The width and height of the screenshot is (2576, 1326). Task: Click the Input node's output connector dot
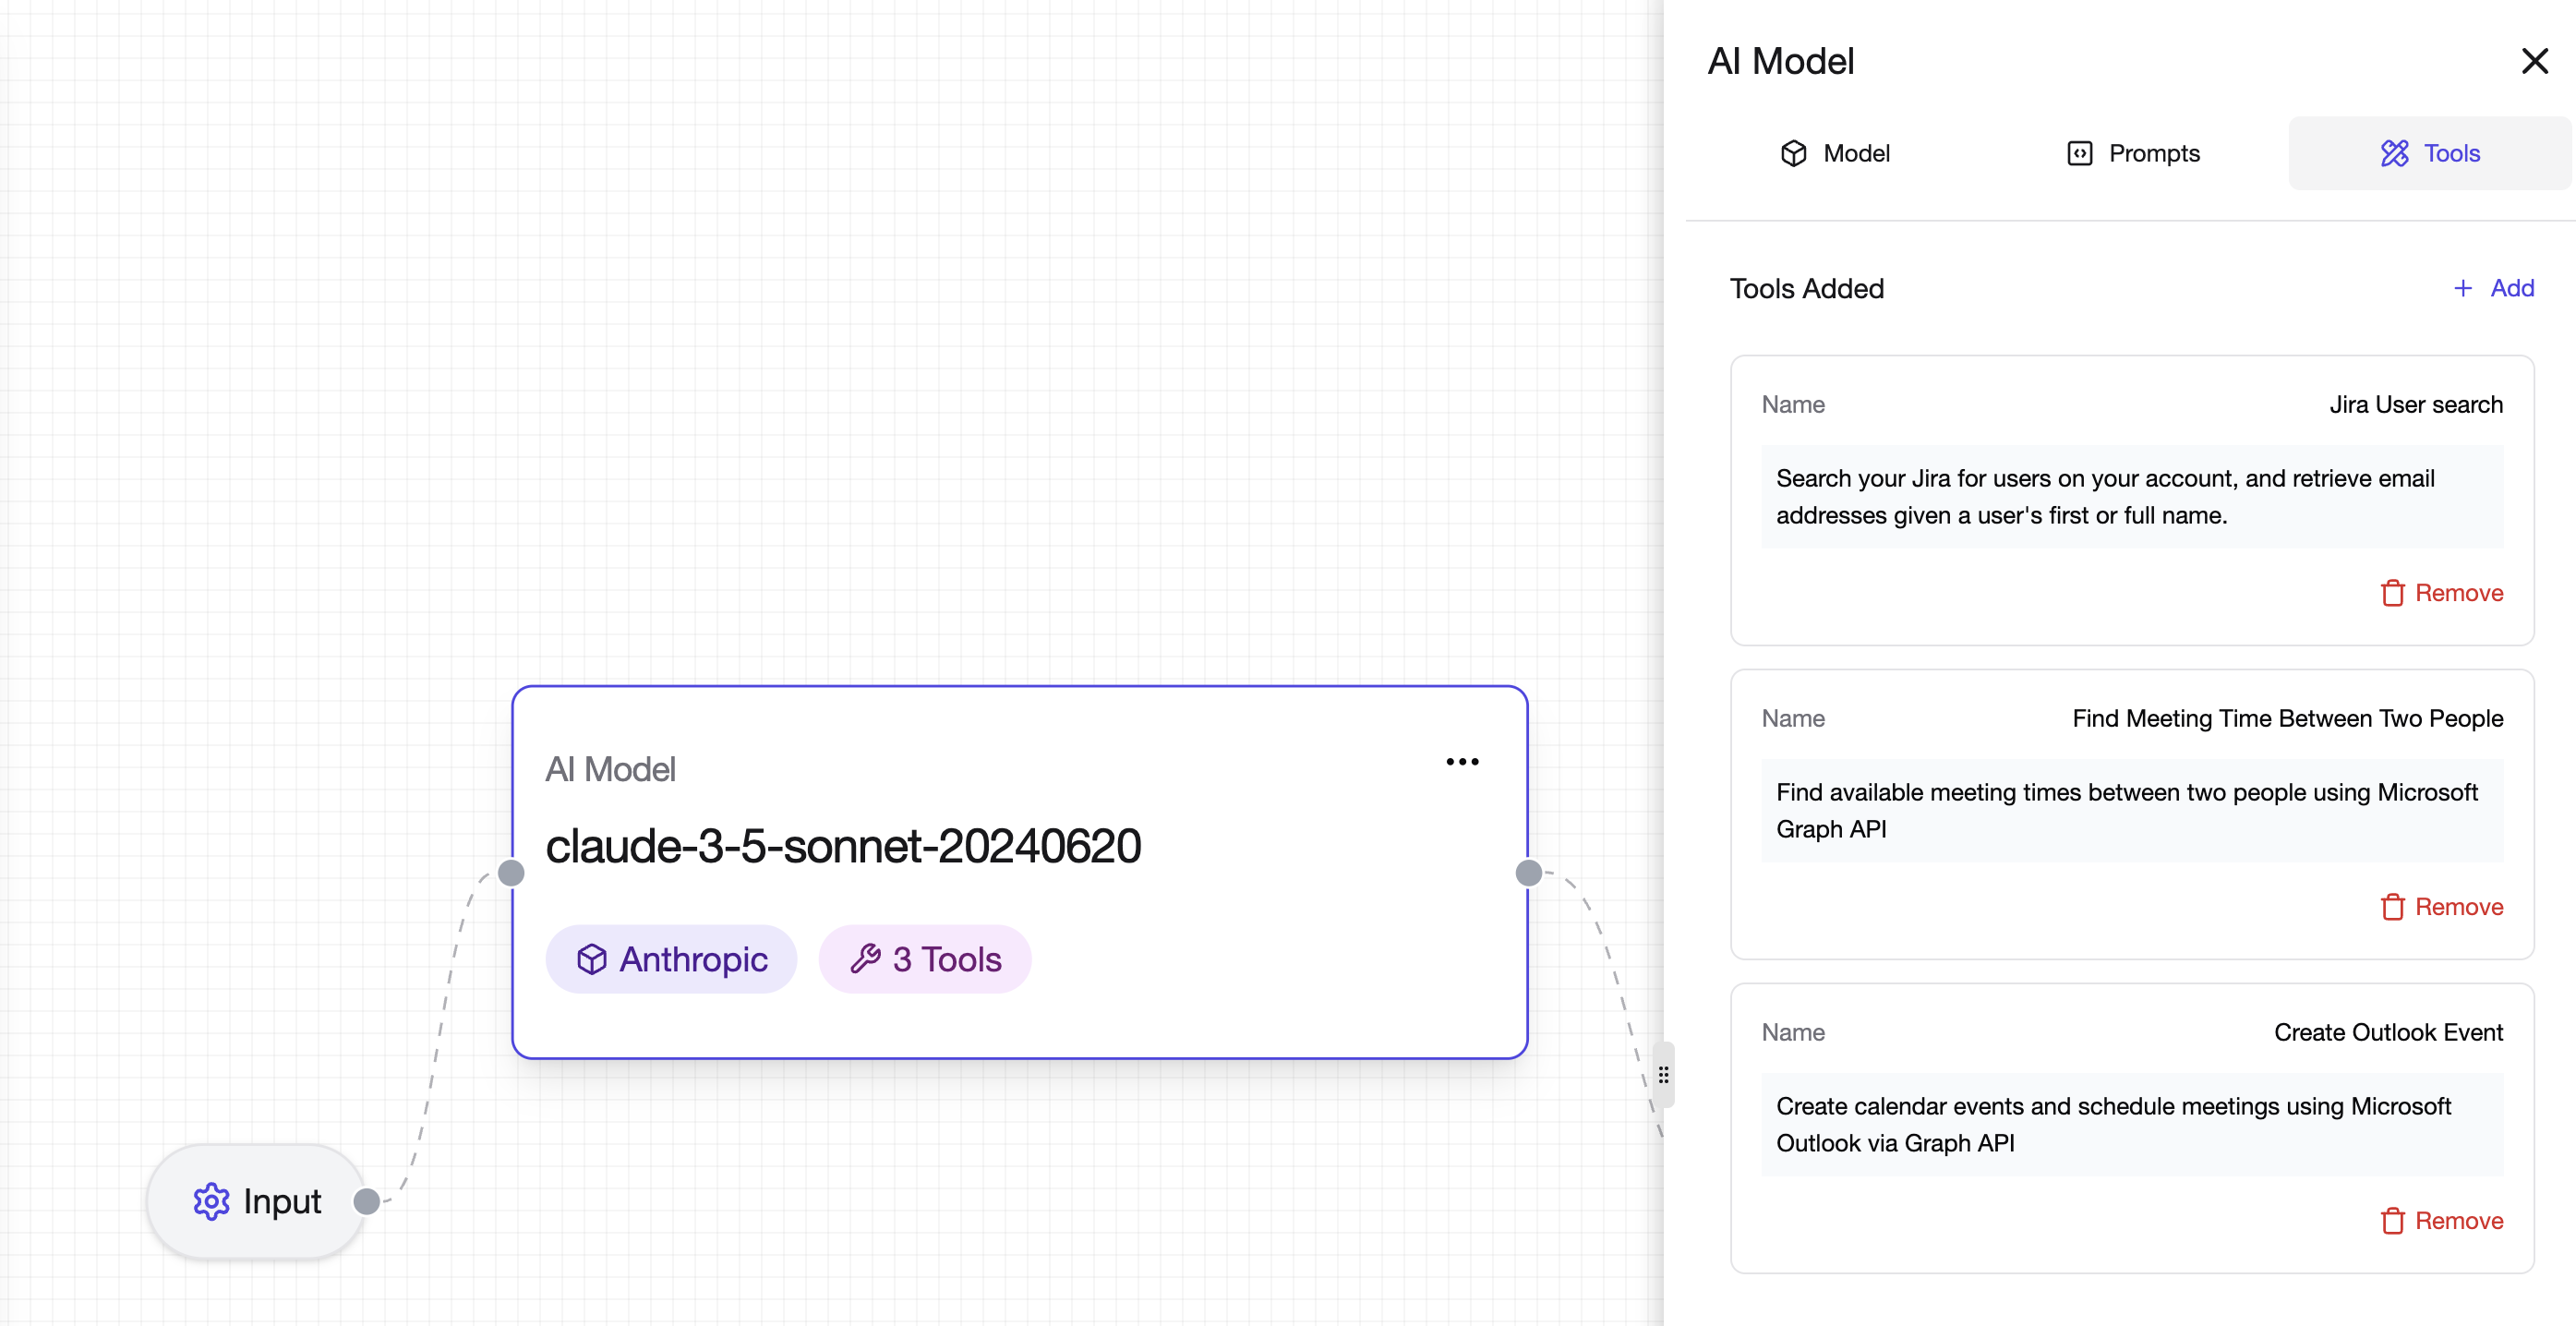tap(367, 1201)
